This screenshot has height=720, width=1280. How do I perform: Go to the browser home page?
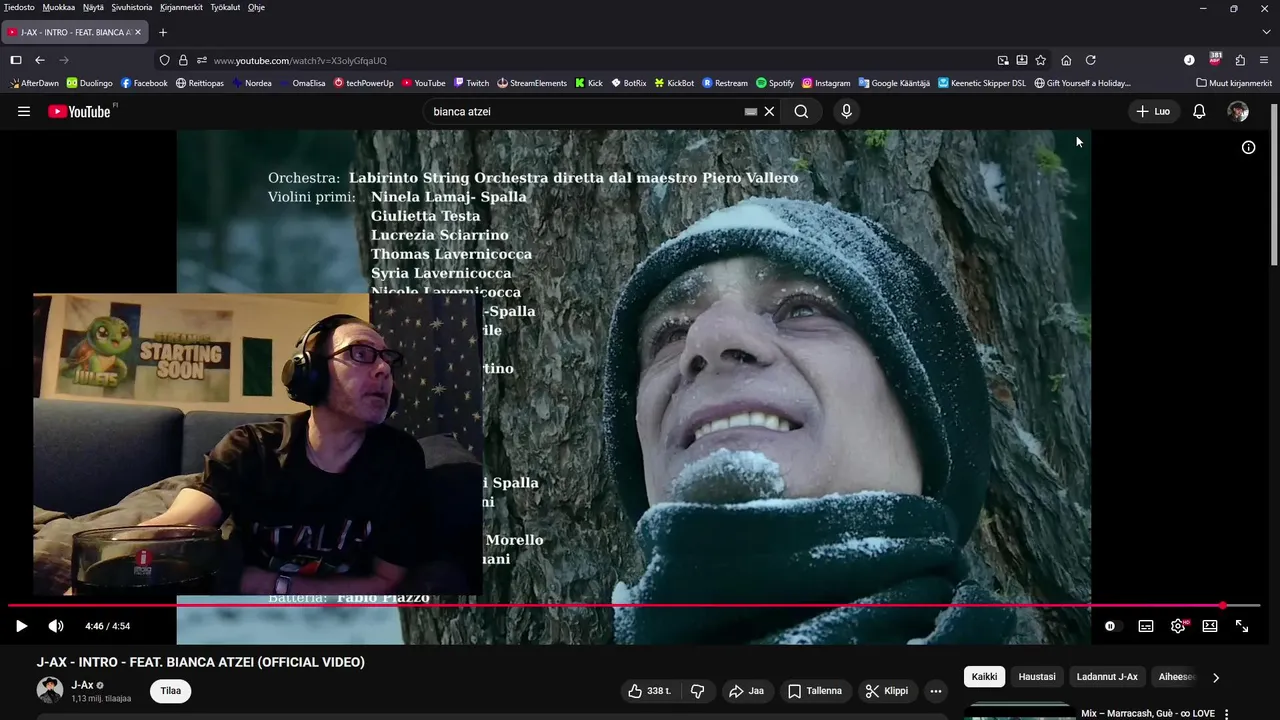(1066, 60)
